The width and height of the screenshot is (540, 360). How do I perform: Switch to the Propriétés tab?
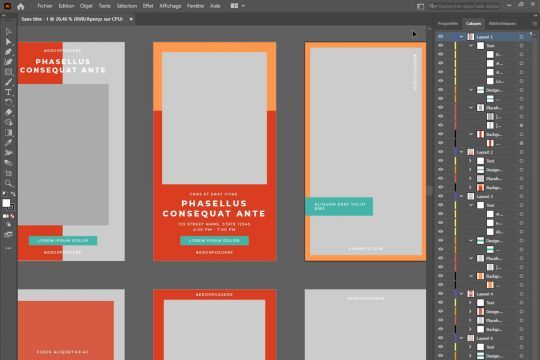coord(448,24)
